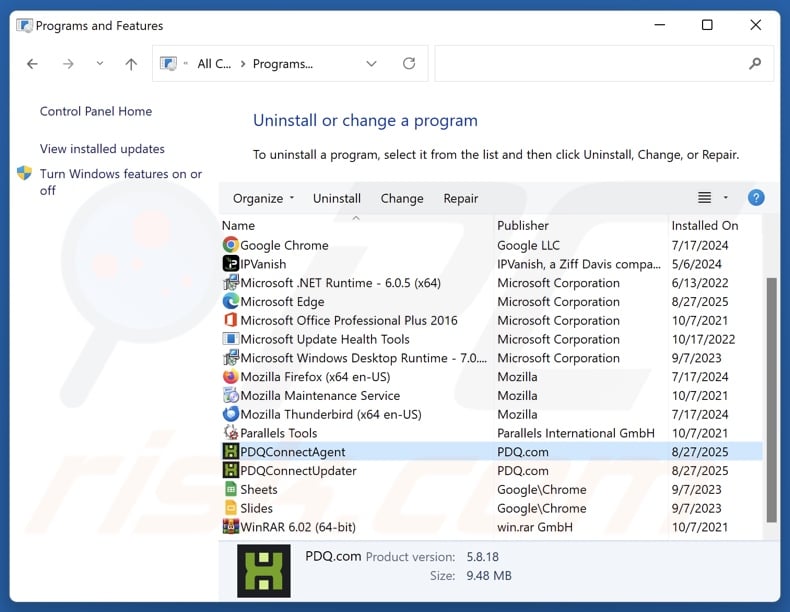
Task: Click the Slides program icon
Action: 230,508
